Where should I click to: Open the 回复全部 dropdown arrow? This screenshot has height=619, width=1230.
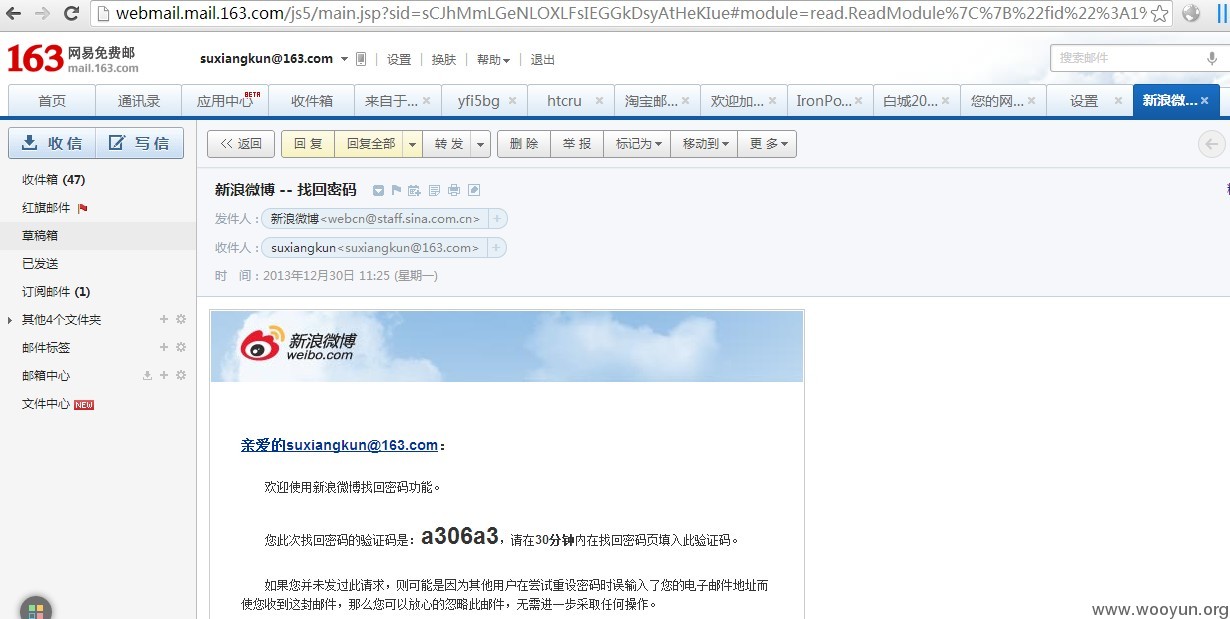coord(412,144)
